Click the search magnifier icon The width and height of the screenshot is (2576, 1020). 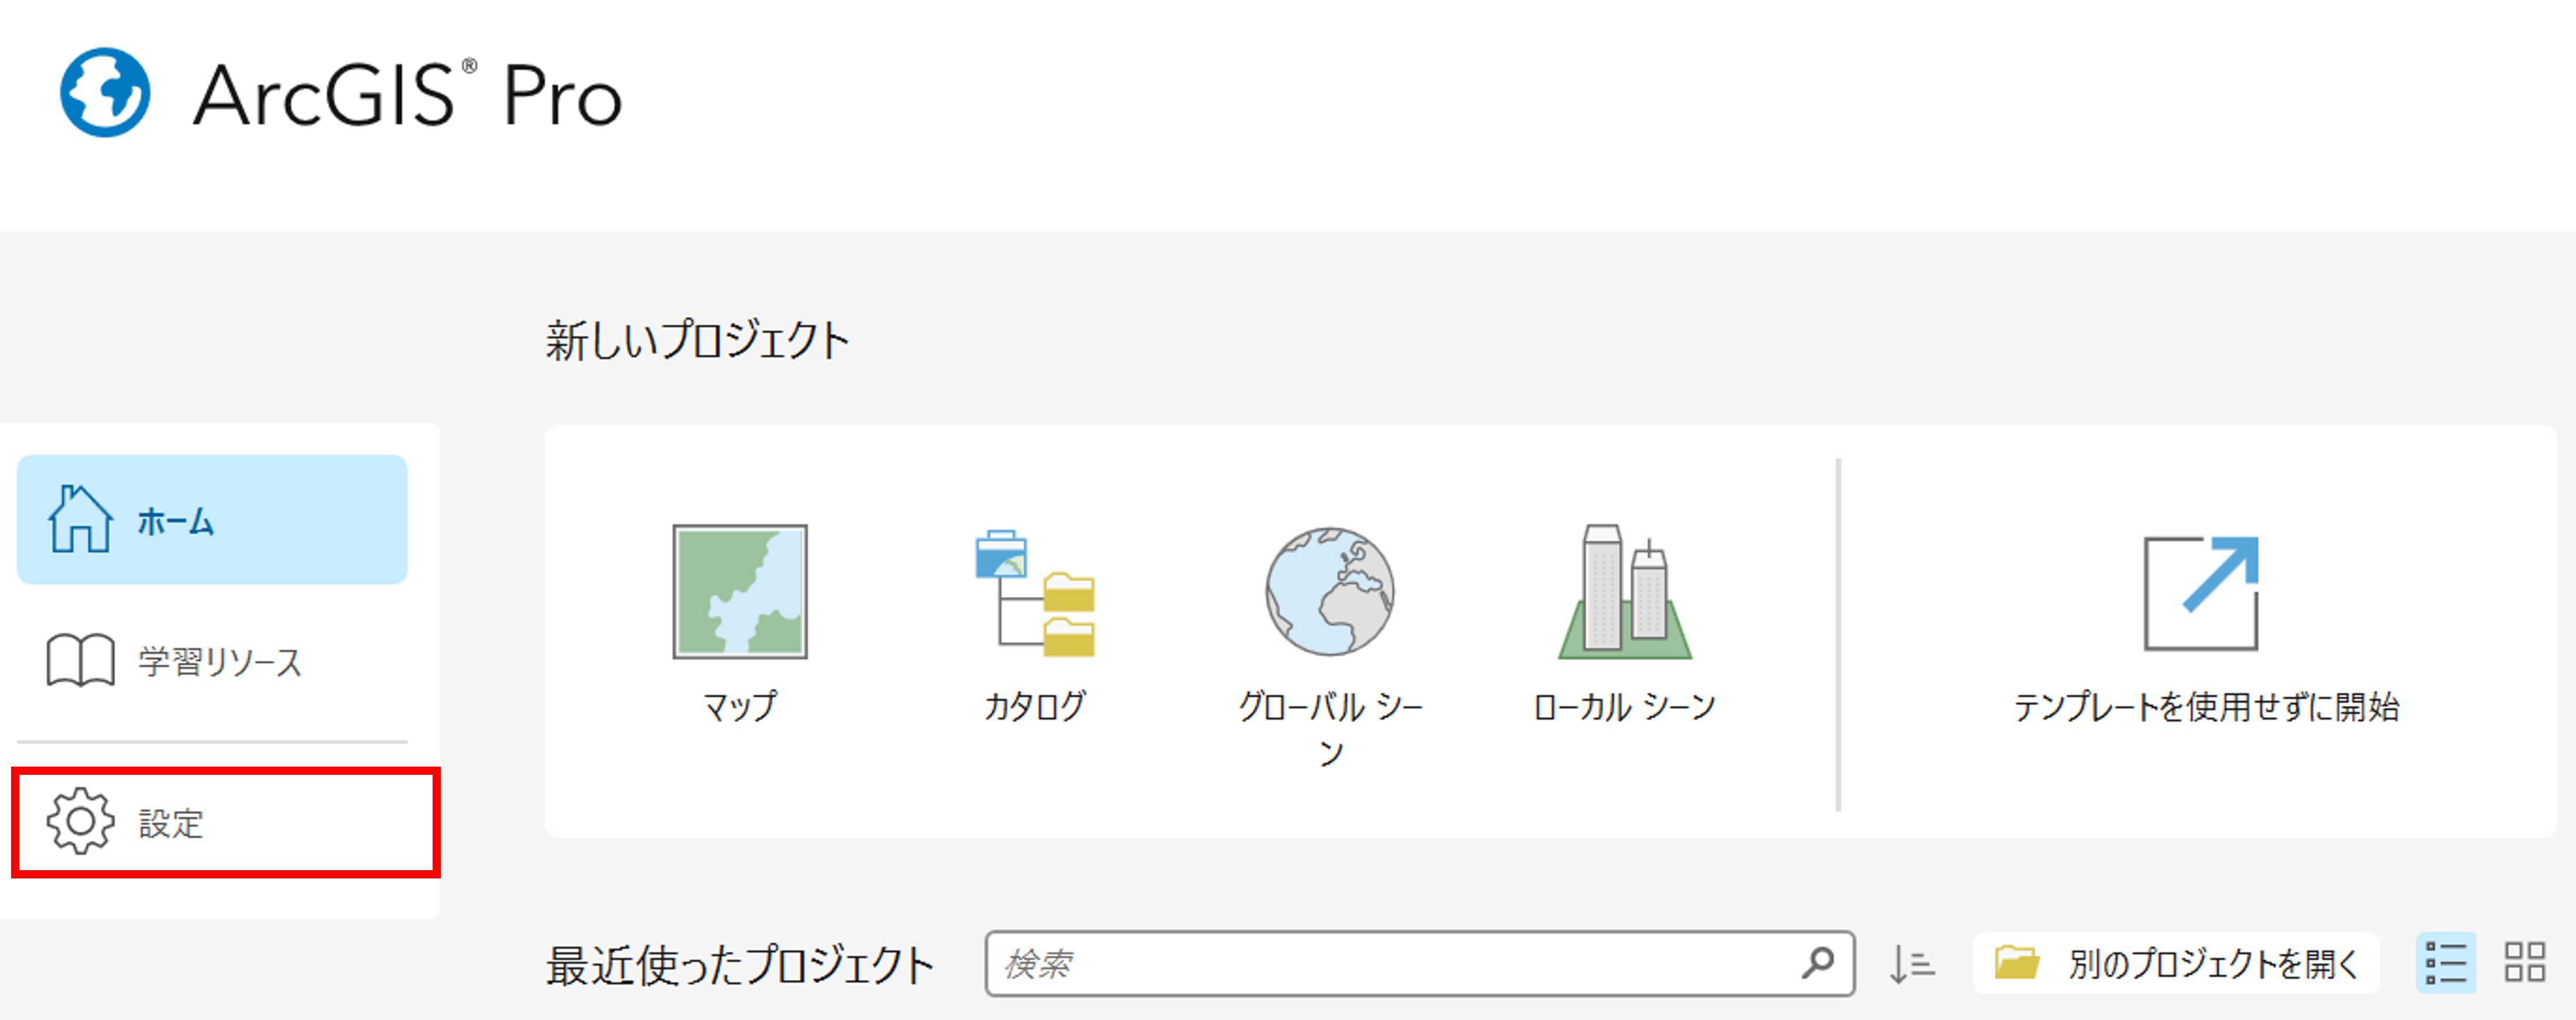click(x=1817, y=963)
